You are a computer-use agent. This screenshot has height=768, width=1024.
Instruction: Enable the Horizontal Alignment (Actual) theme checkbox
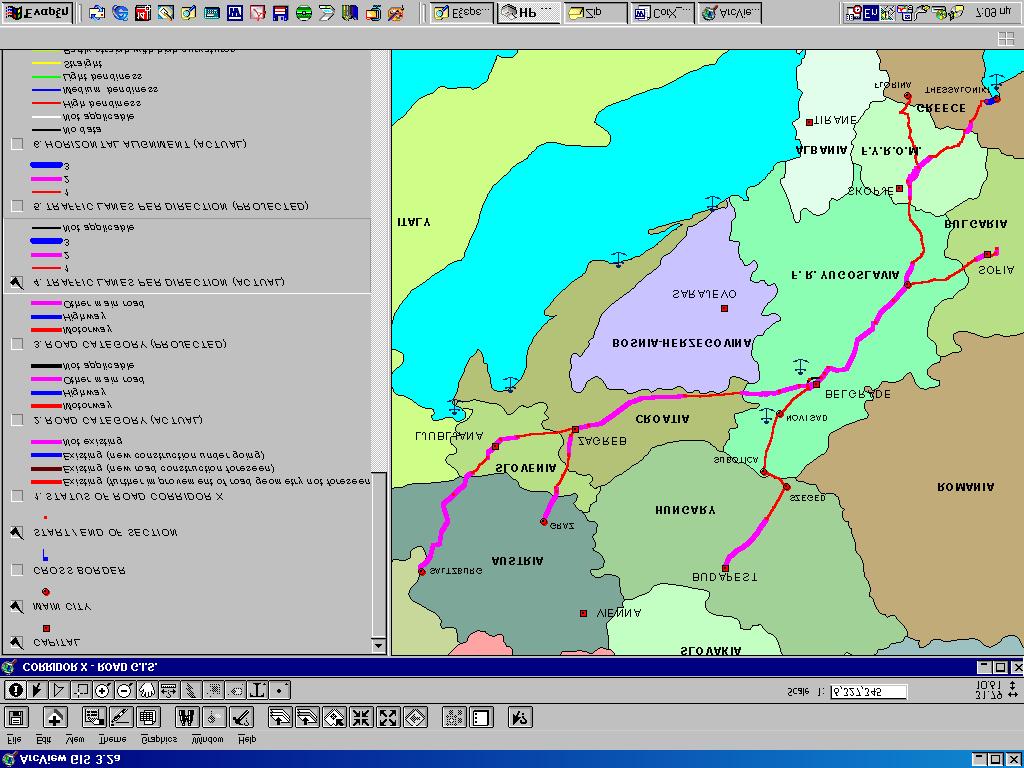[18, 144]
